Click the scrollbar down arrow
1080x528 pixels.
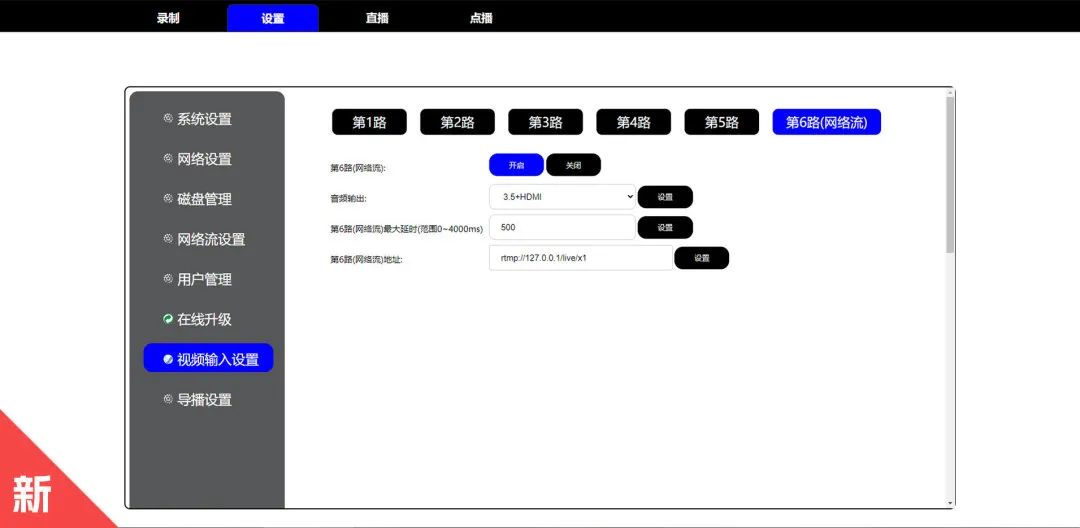(x=951, y=504)
